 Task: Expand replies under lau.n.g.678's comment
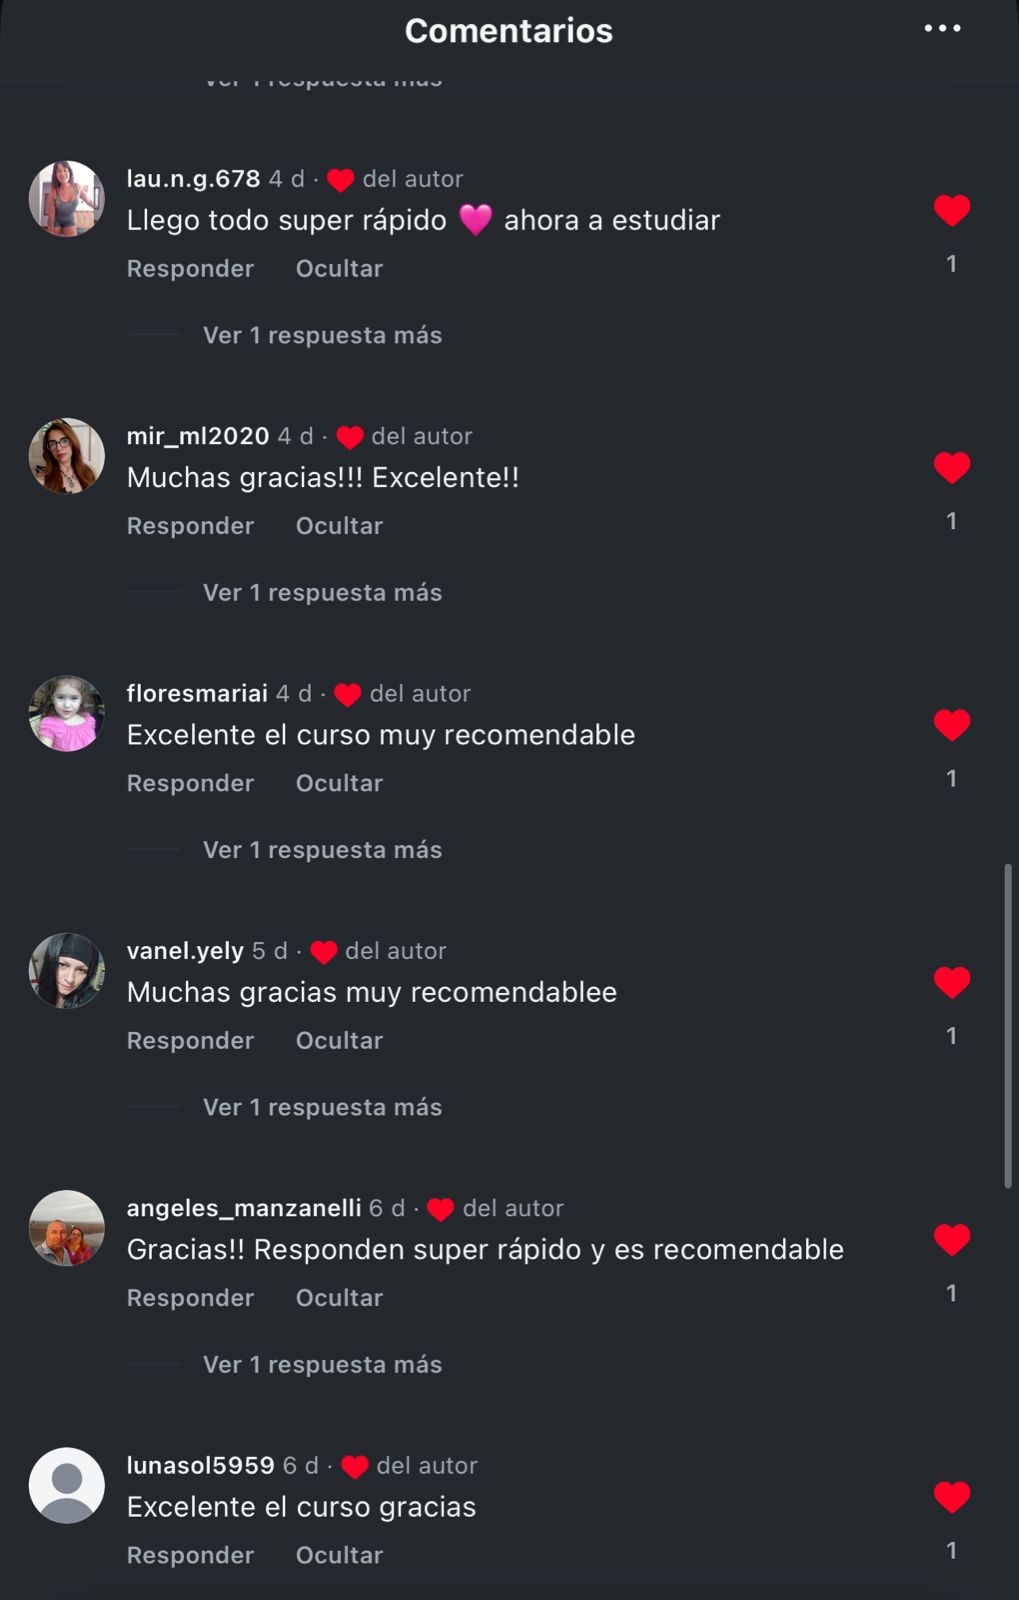(x=322, y=335)
